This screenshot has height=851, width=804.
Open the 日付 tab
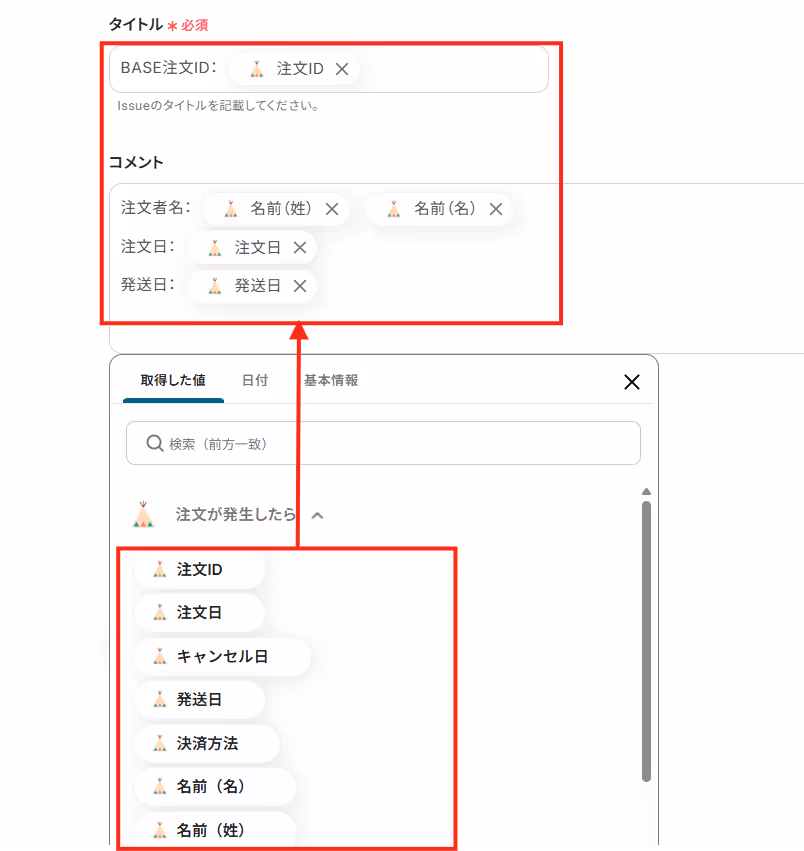coord(255,380)
